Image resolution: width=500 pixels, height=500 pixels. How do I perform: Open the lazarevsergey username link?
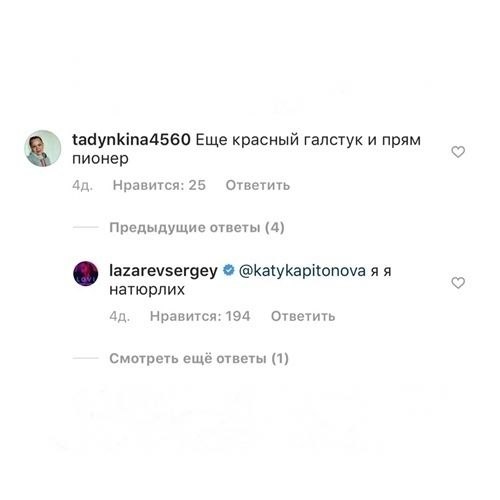coord(163,271)
